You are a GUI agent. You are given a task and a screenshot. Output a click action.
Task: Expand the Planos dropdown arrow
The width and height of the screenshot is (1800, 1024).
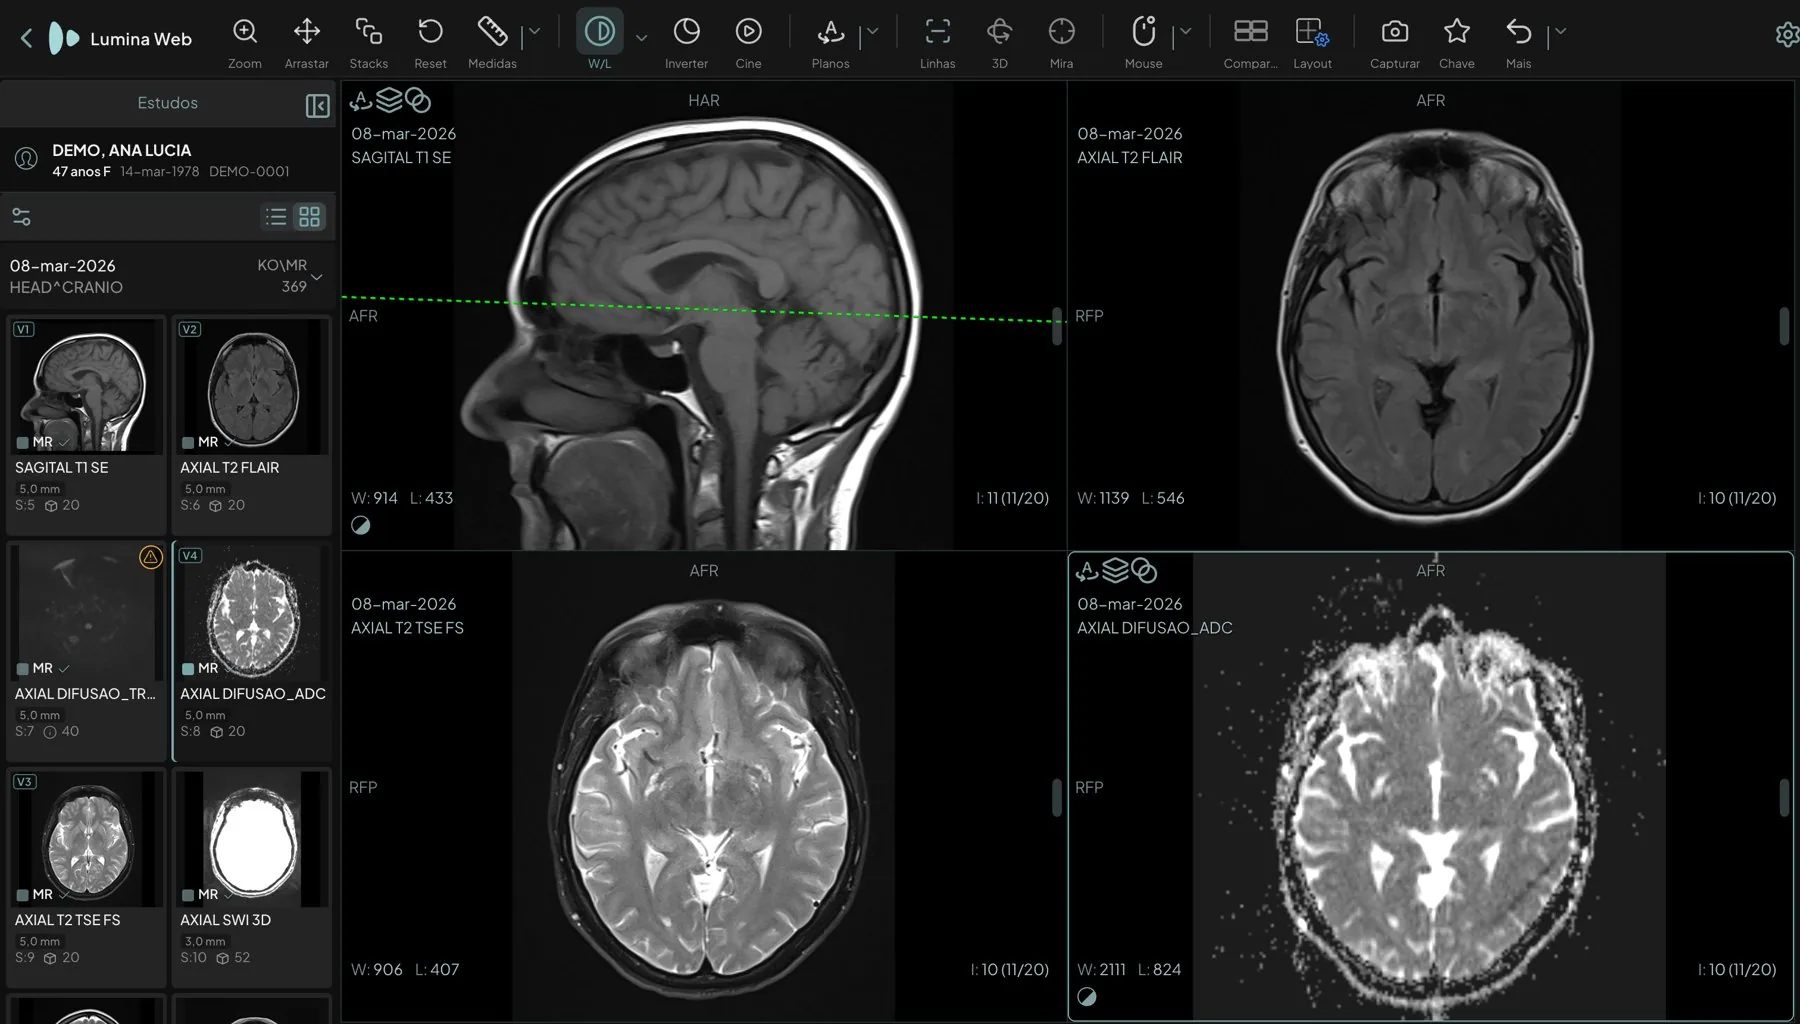point(873,32)
